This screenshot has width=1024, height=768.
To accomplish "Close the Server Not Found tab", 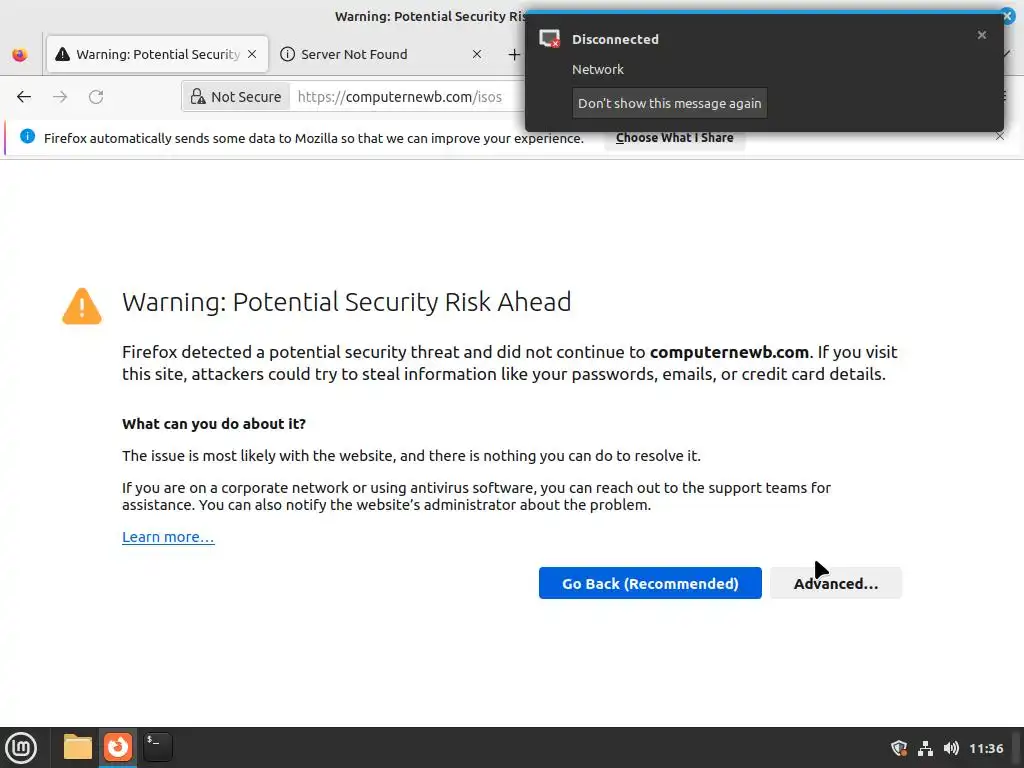I will coord(477,55).
